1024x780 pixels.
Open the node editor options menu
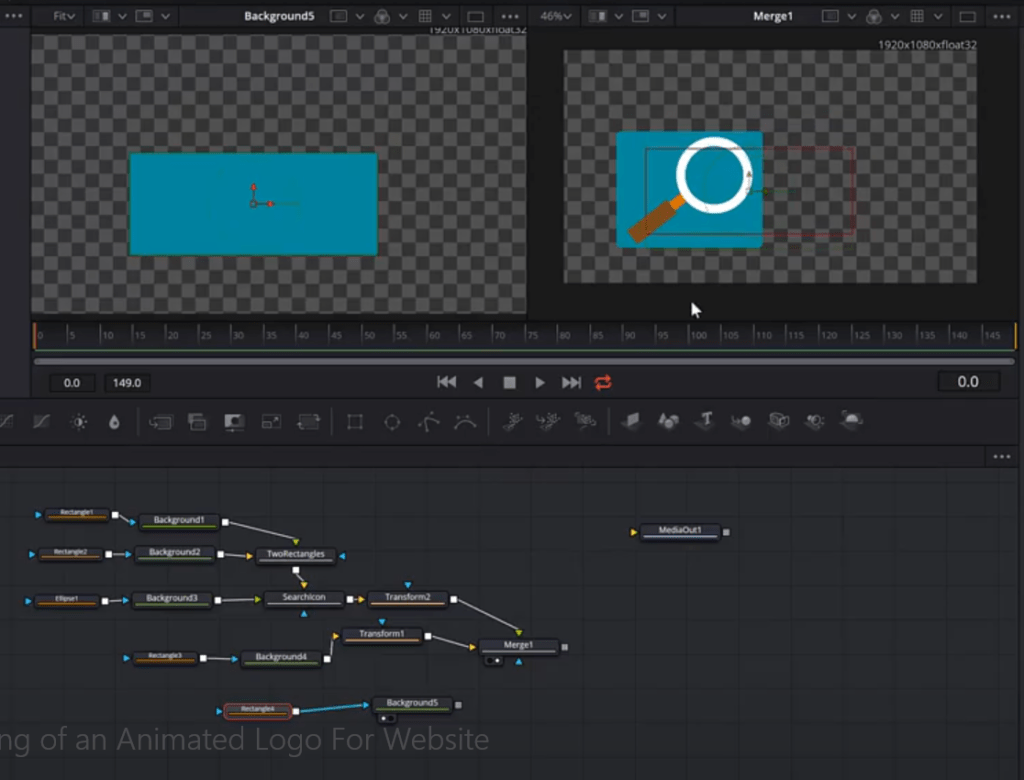[x=1001, y=456]
